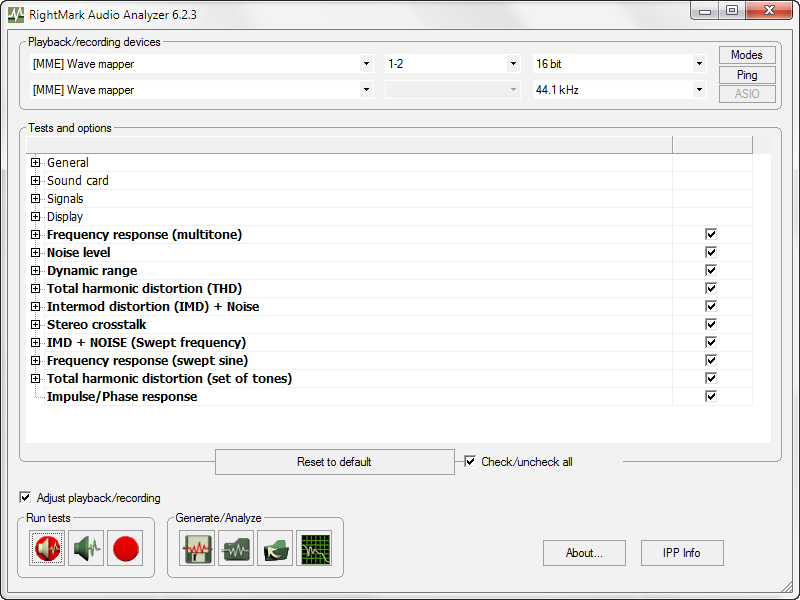
Task: Click the analyze WAV file icon
Action: click(x=236, y=548)
